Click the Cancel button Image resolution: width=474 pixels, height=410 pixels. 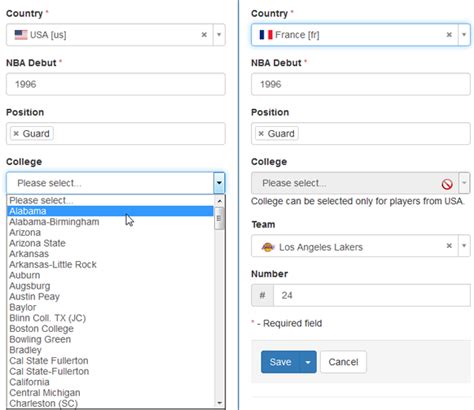pyautogui.click(x=343, y=362)
